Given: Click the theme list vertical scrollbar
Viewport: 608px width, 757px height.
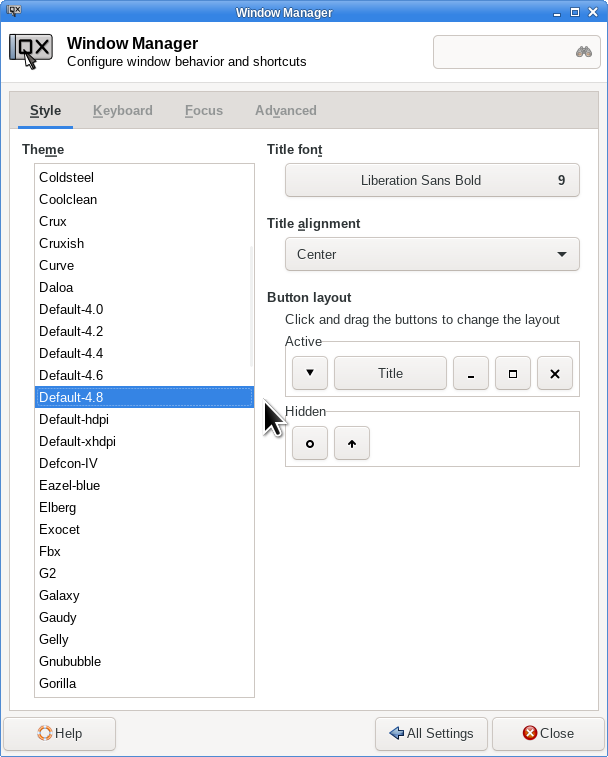Looking at the screenshot, I should 251,306.
